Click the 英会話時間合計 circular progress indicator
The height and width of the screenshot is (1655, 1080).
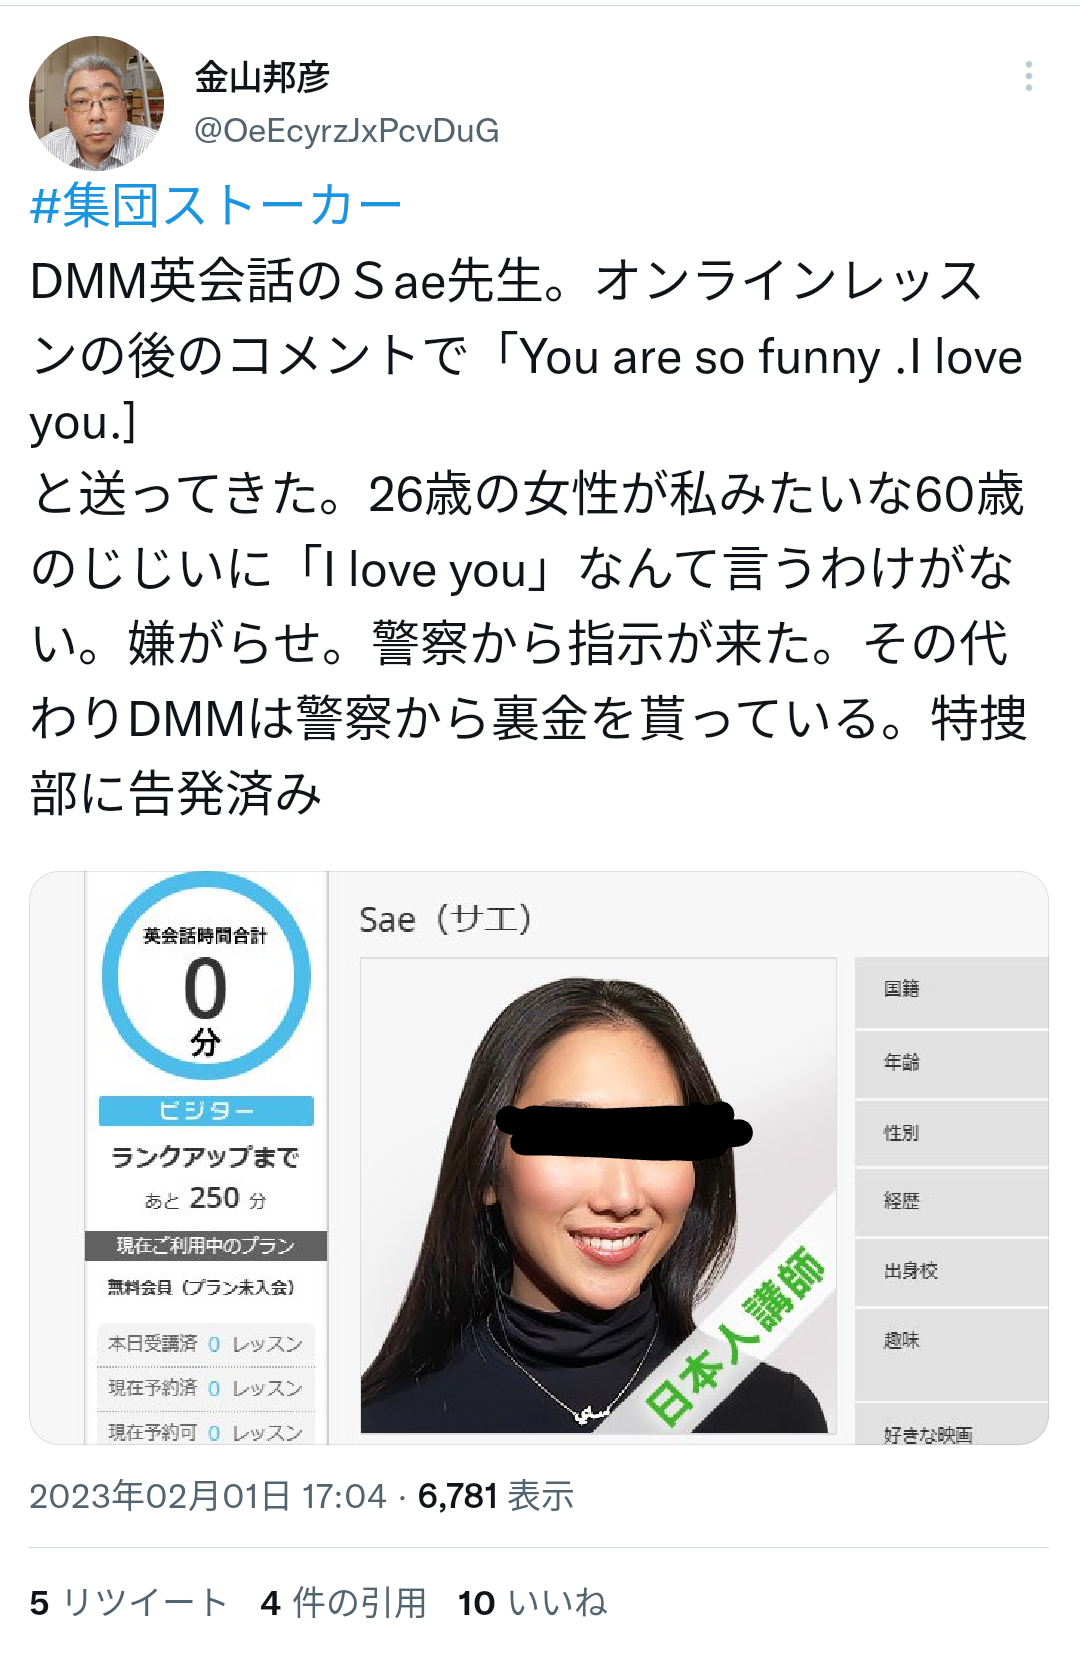[x=206, y=976]
